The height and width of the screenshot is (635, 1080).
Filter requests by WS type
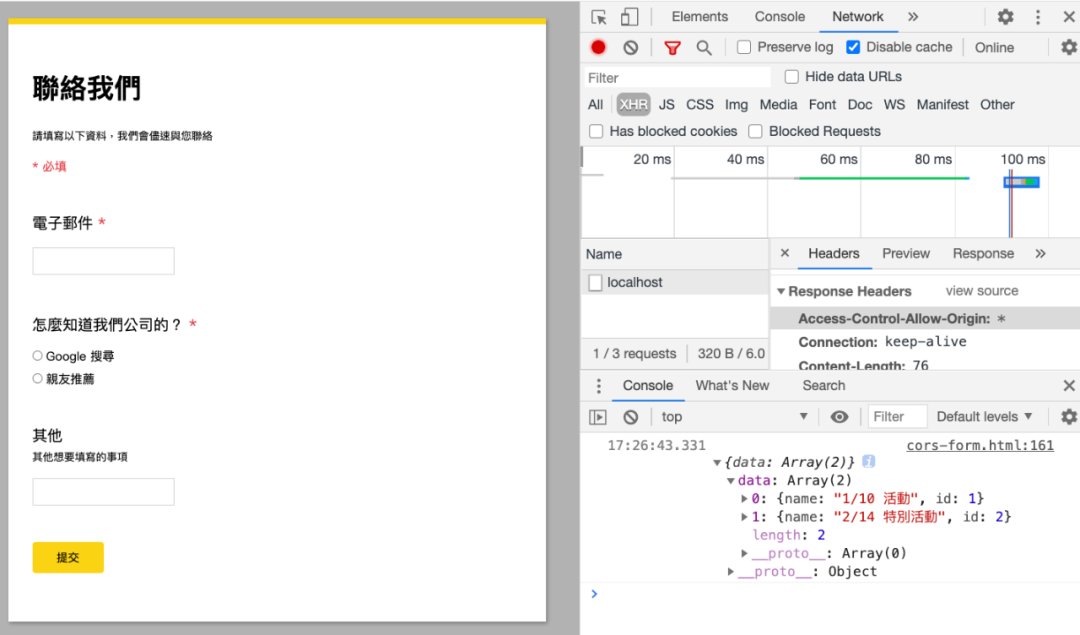tap(894, 105)
